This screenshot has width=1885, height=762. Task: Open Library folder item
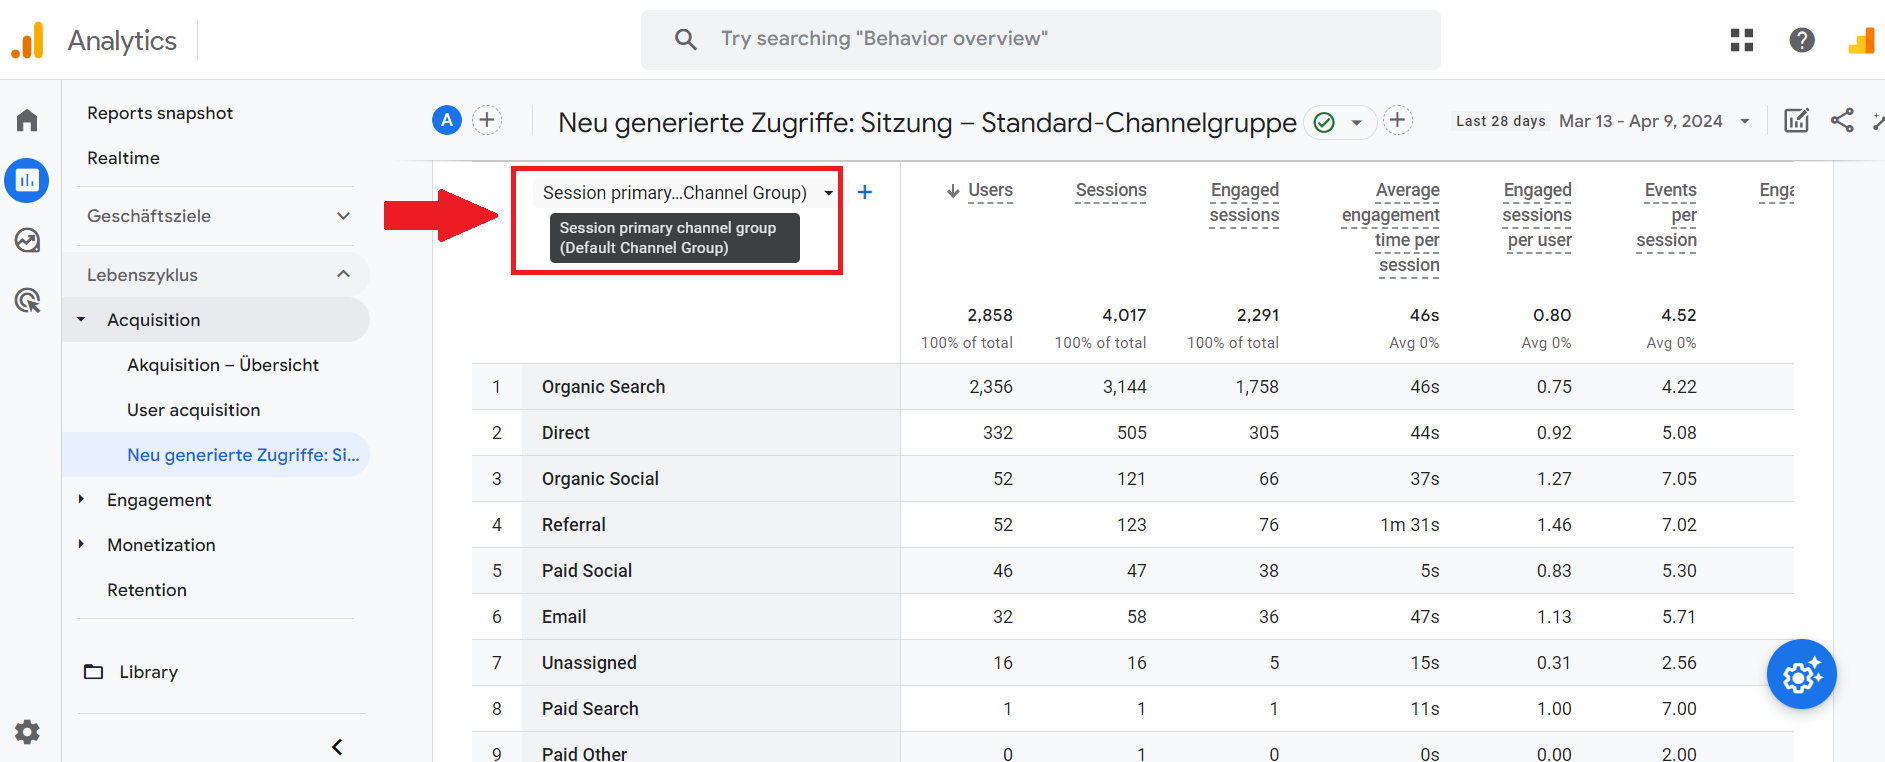pos(130,672)
